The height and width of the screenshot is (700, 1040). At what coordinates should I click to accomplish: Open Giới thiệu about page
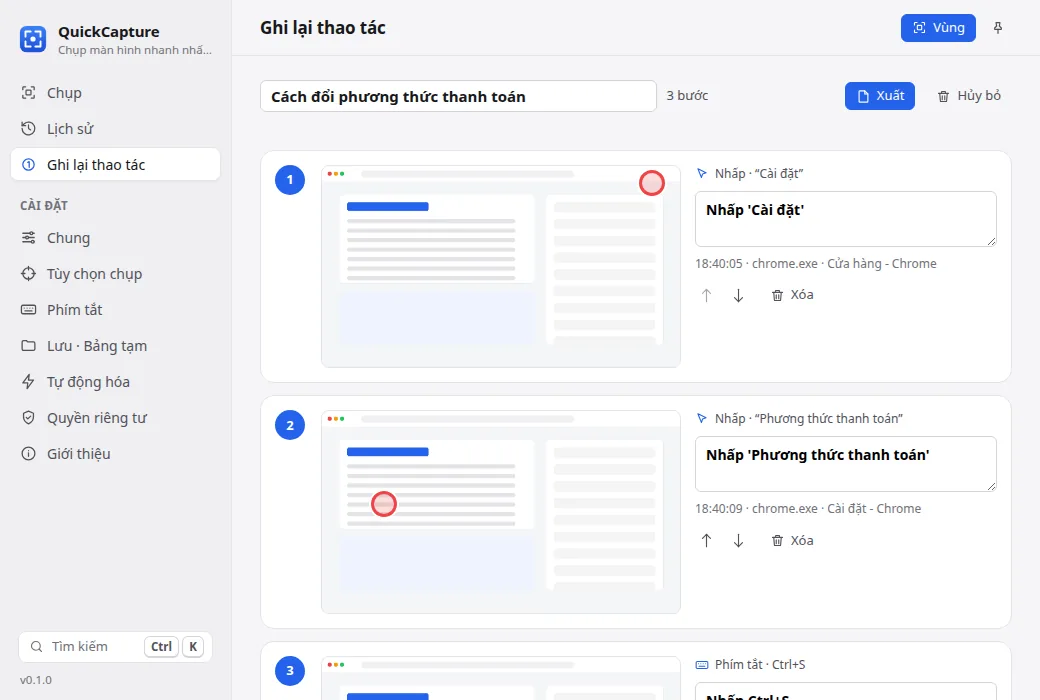[x=115, y=454]
